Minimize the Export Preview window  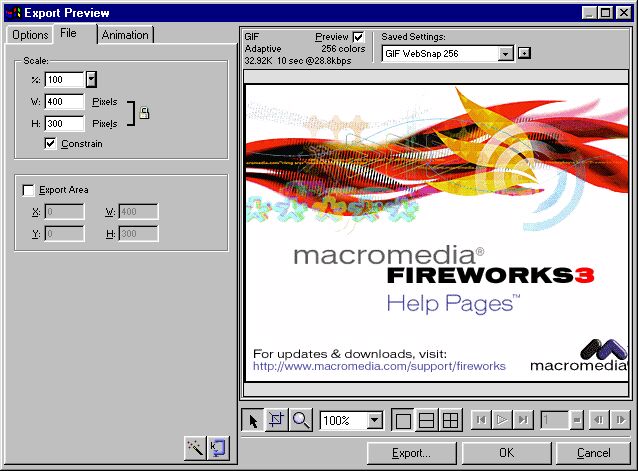(589, 13)
